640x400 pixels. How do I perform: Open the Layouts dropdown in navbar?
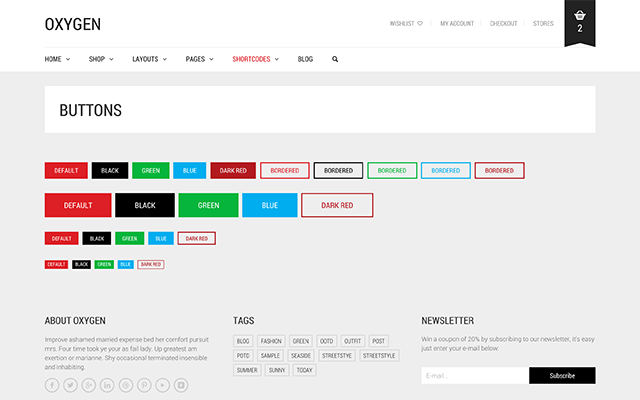149,59
